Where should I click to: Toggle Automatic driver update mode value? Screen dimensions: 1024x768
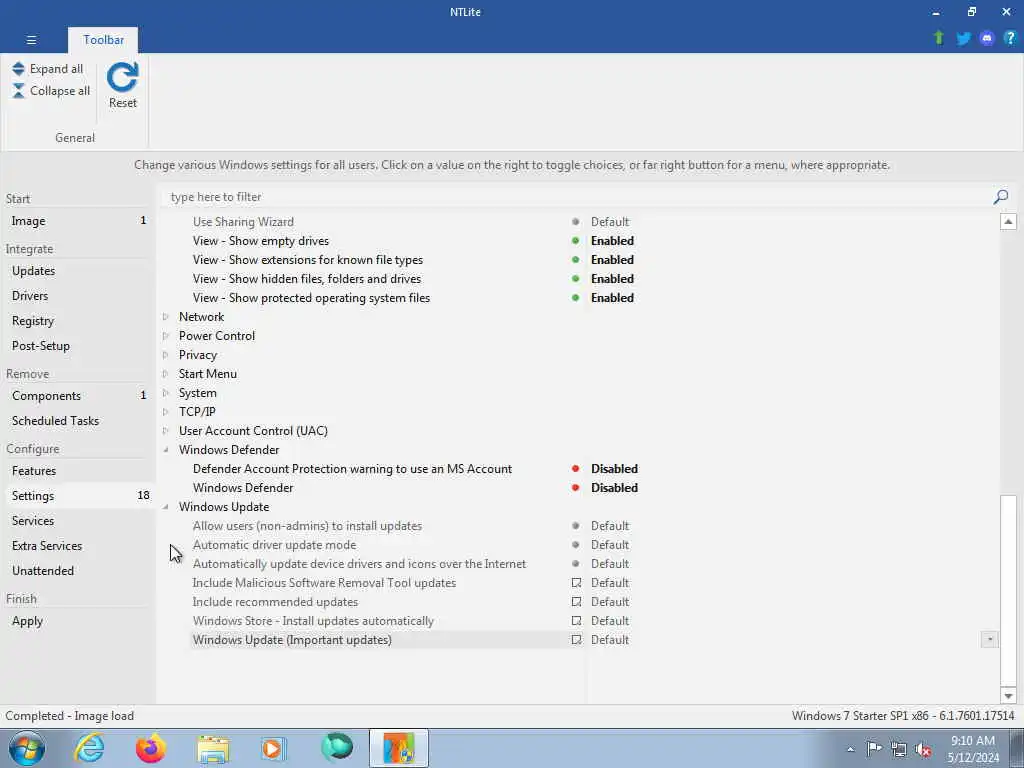pos(610,545)
